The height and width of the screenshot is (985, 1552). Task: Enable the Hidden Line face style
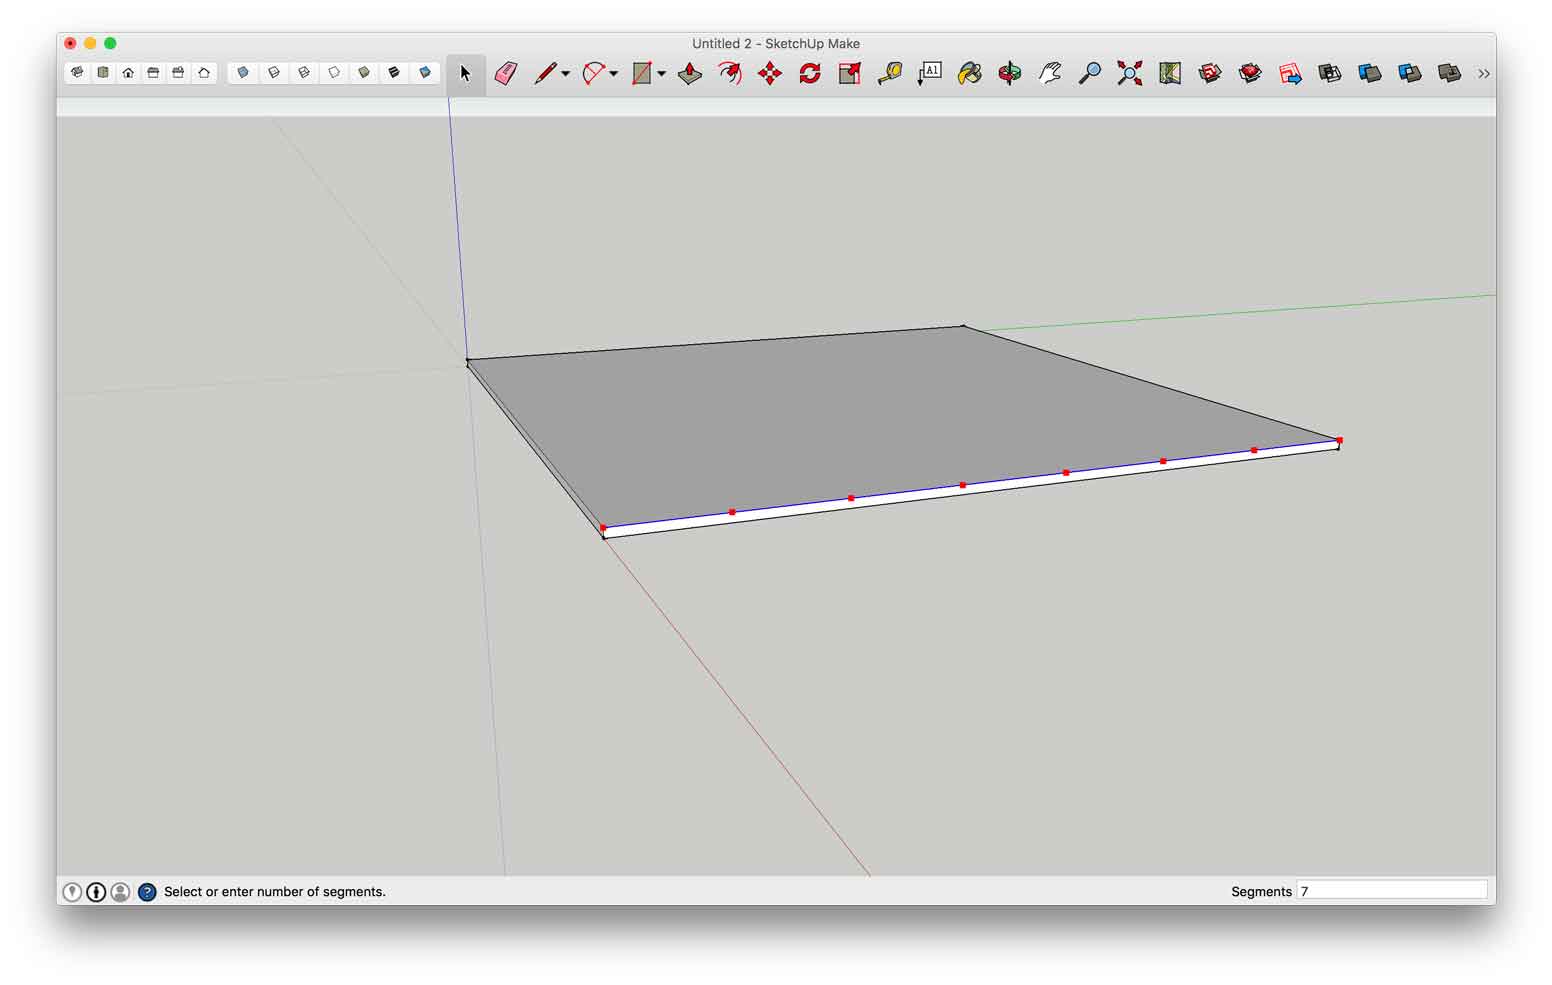(x=334, y=73)
